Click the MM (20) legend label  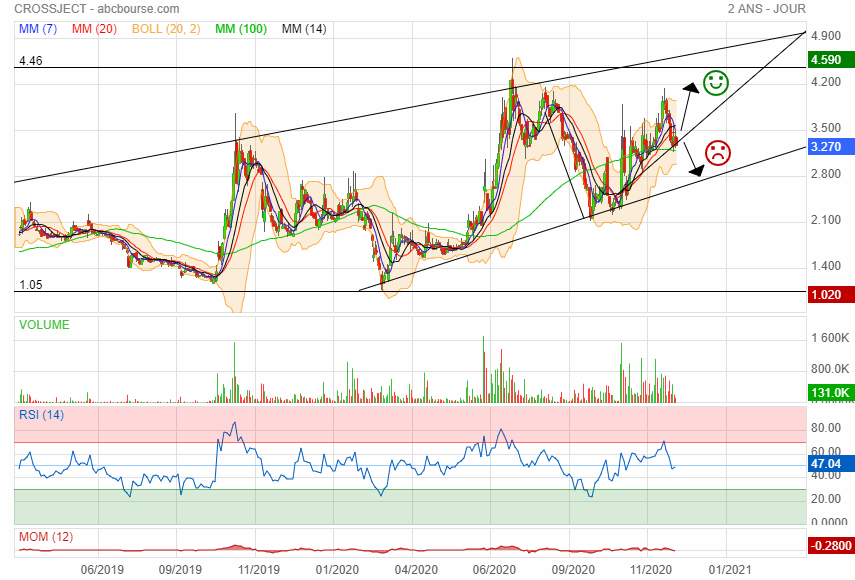tap(94, 29)
